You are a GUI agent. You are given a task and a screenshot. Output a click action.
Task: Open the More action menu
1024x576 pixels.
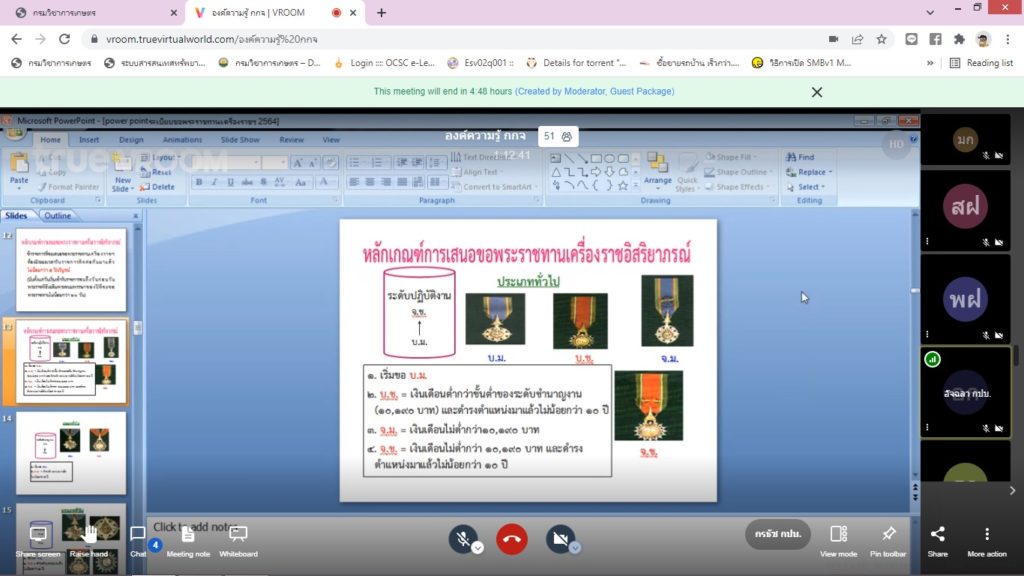click(x=987, y=540)
